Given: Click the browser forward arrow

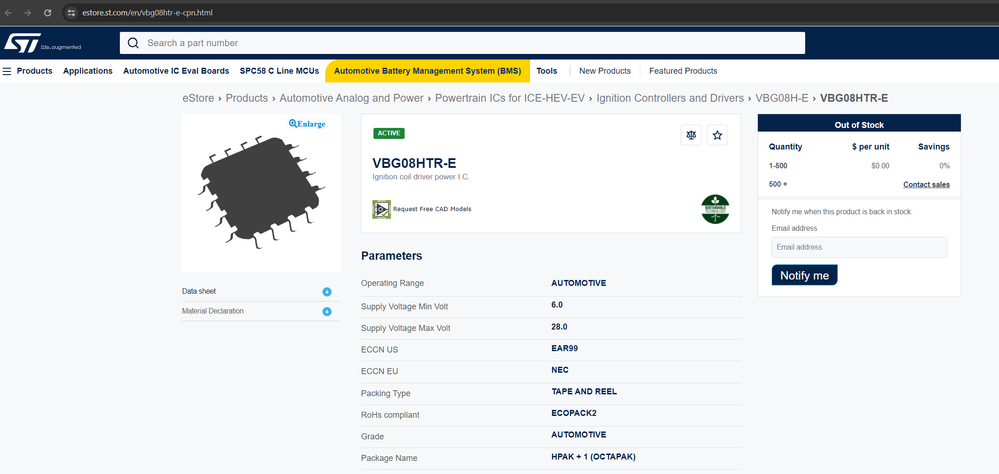Looking at the screenshot, I should [27, 13].
